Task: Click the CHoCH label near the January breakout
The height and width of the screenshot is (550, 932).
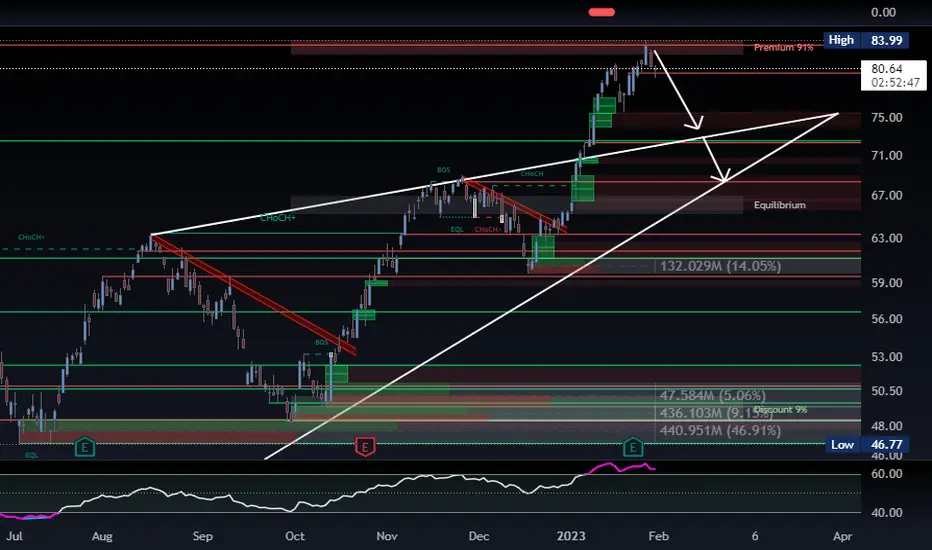Action: (x=531, y=174)
